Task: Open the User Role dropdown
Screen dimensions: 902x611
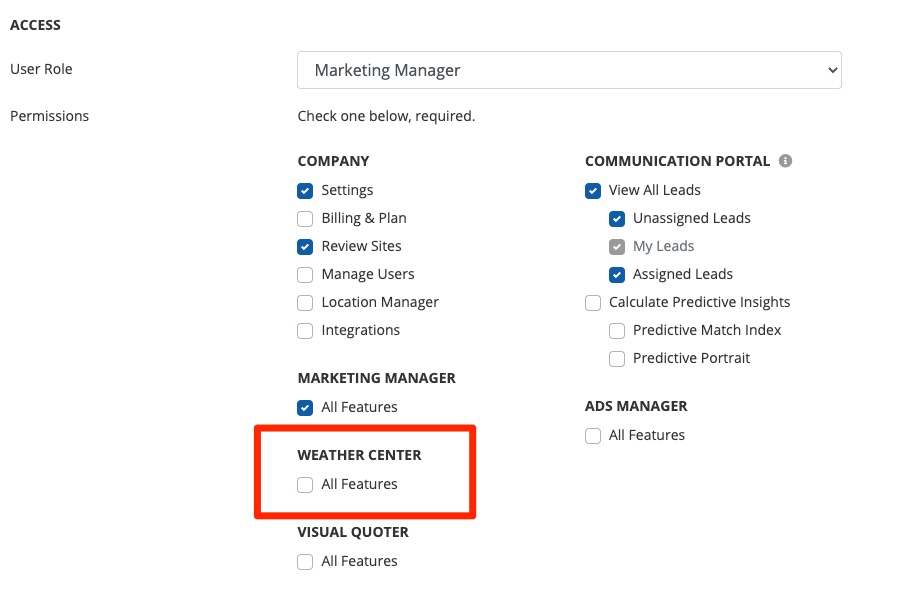Action: click(x=568, y=70)
